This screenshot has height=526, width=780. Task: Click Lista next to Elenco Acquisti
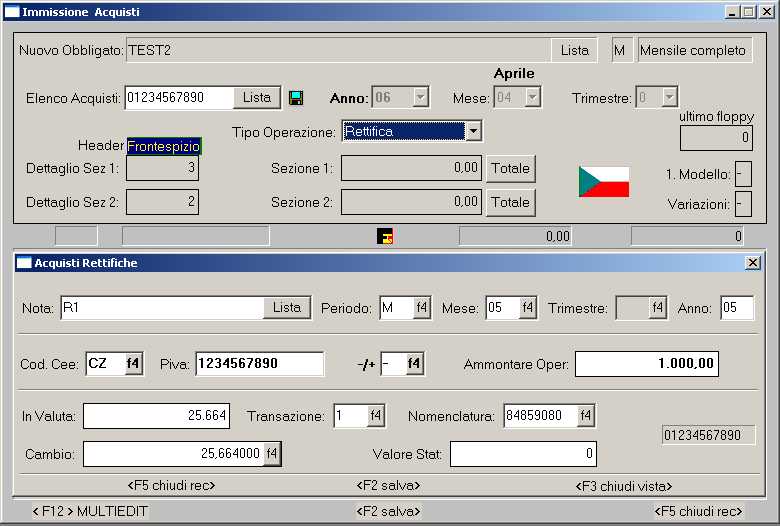click(x=257, y=97)
